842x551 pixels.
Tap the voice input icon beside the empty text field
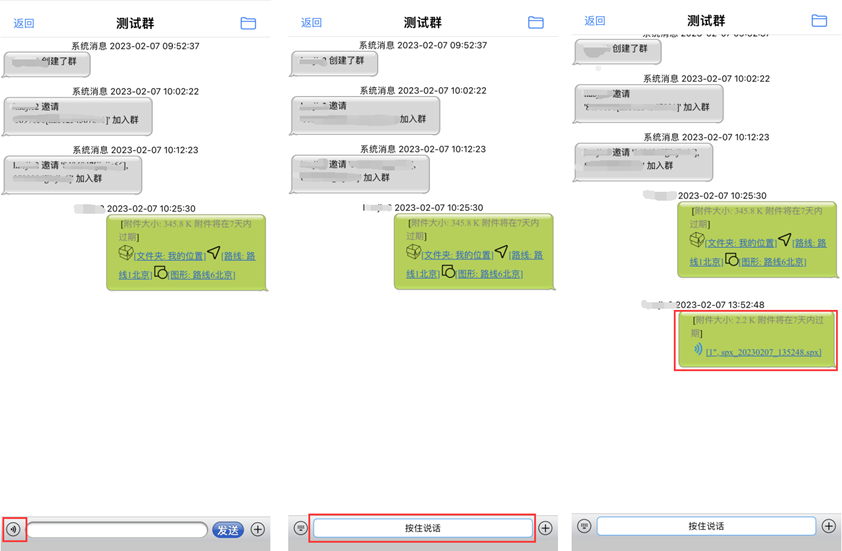[x=13, y=529]
